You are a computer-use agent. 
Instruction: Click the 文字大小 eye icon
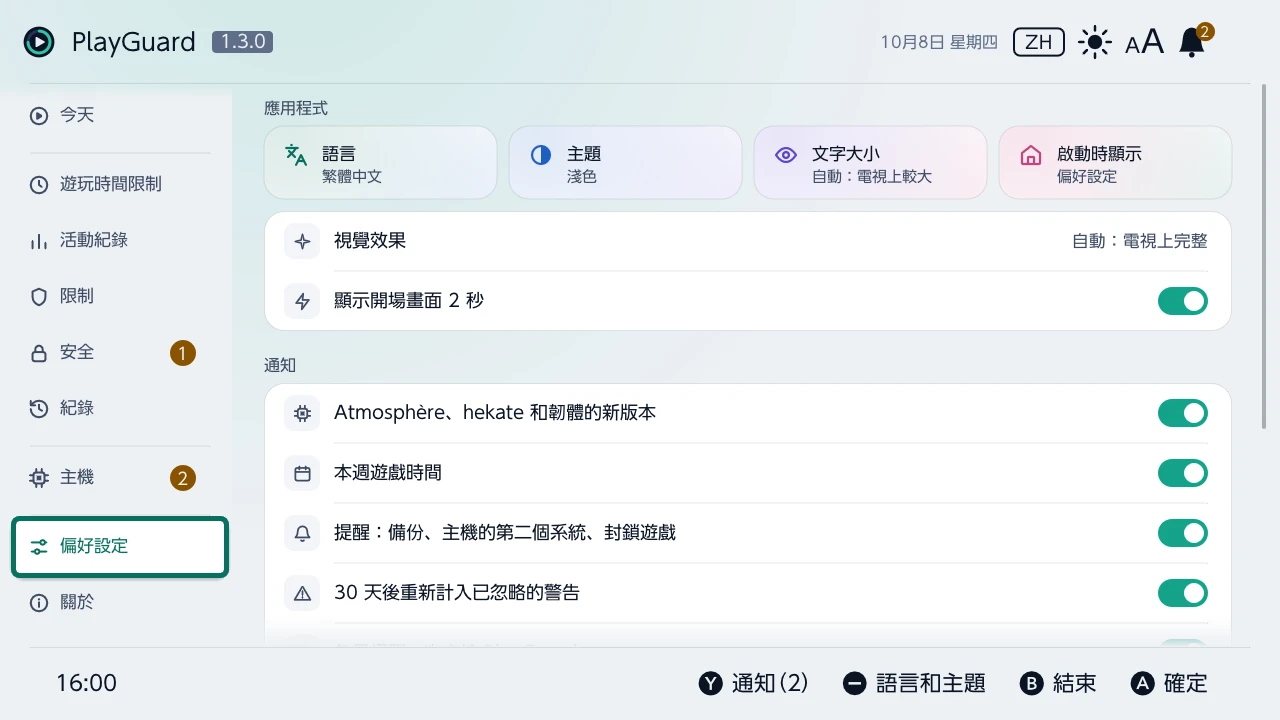(786, 155)
